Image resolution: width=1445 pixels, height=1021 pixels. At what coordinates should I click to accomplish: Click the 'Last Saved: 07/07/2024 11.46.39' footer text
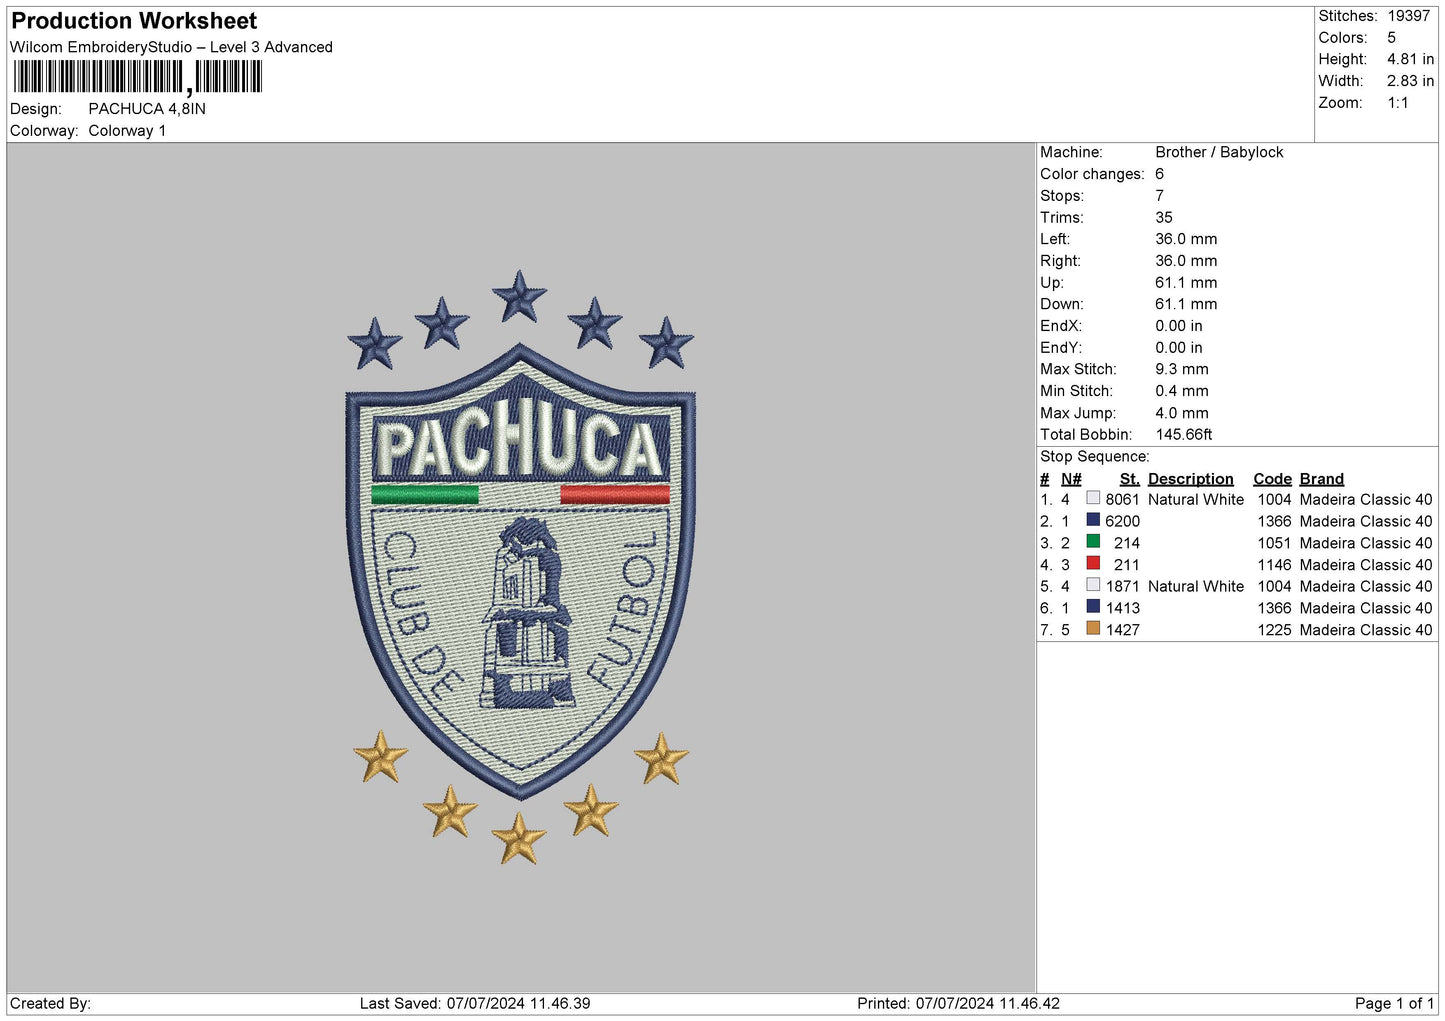coord(475,1003)
